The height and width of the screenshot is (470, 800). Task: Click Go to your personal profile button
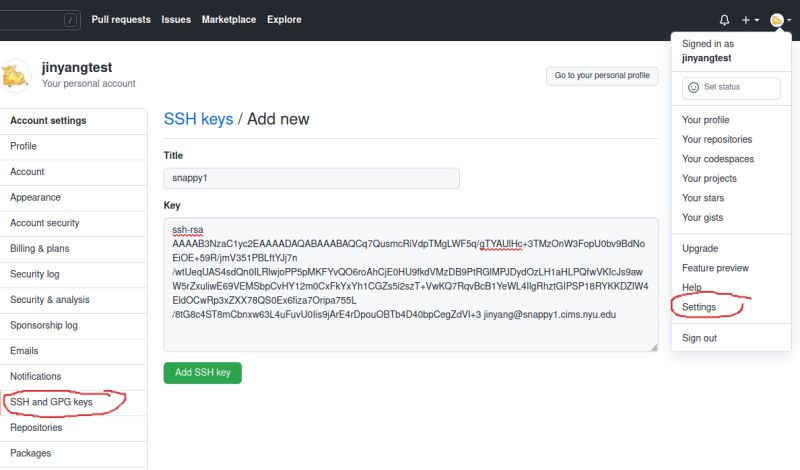(602, 76)
